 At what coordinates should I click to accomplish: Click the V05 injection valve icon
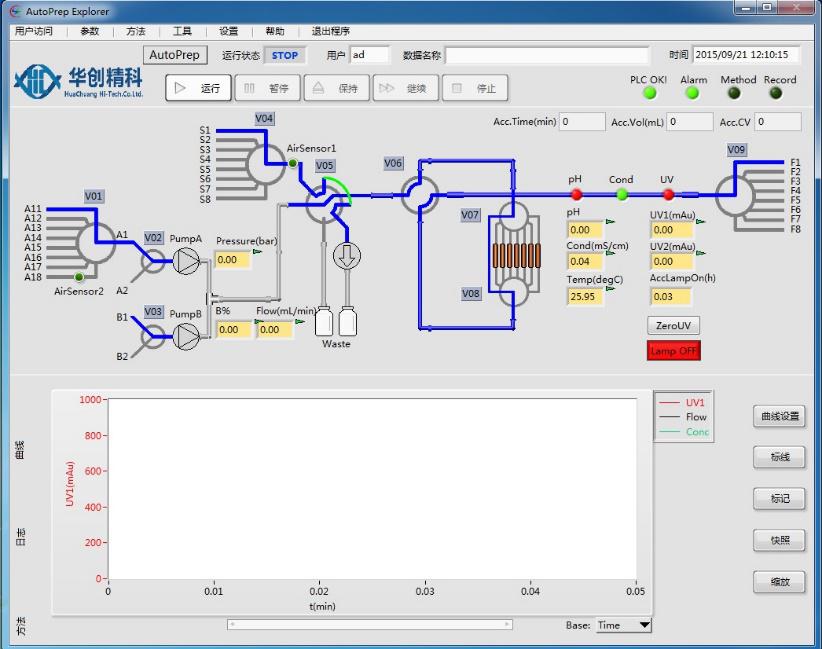(x=322, y=202)
